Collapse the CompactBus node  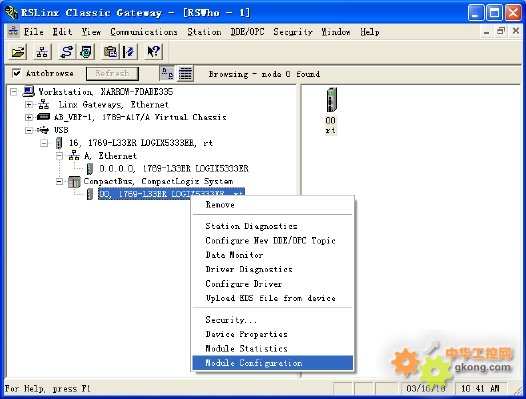[x=59, y=182]
